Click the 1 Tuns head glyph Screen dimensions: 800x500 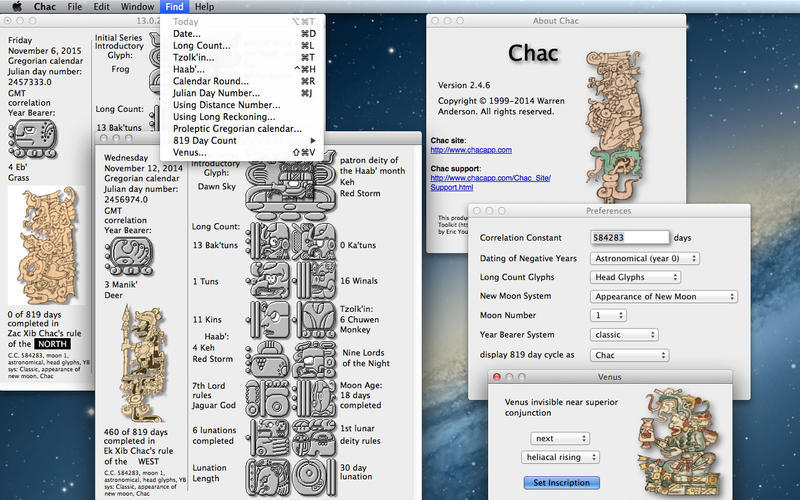click(268, 280)
